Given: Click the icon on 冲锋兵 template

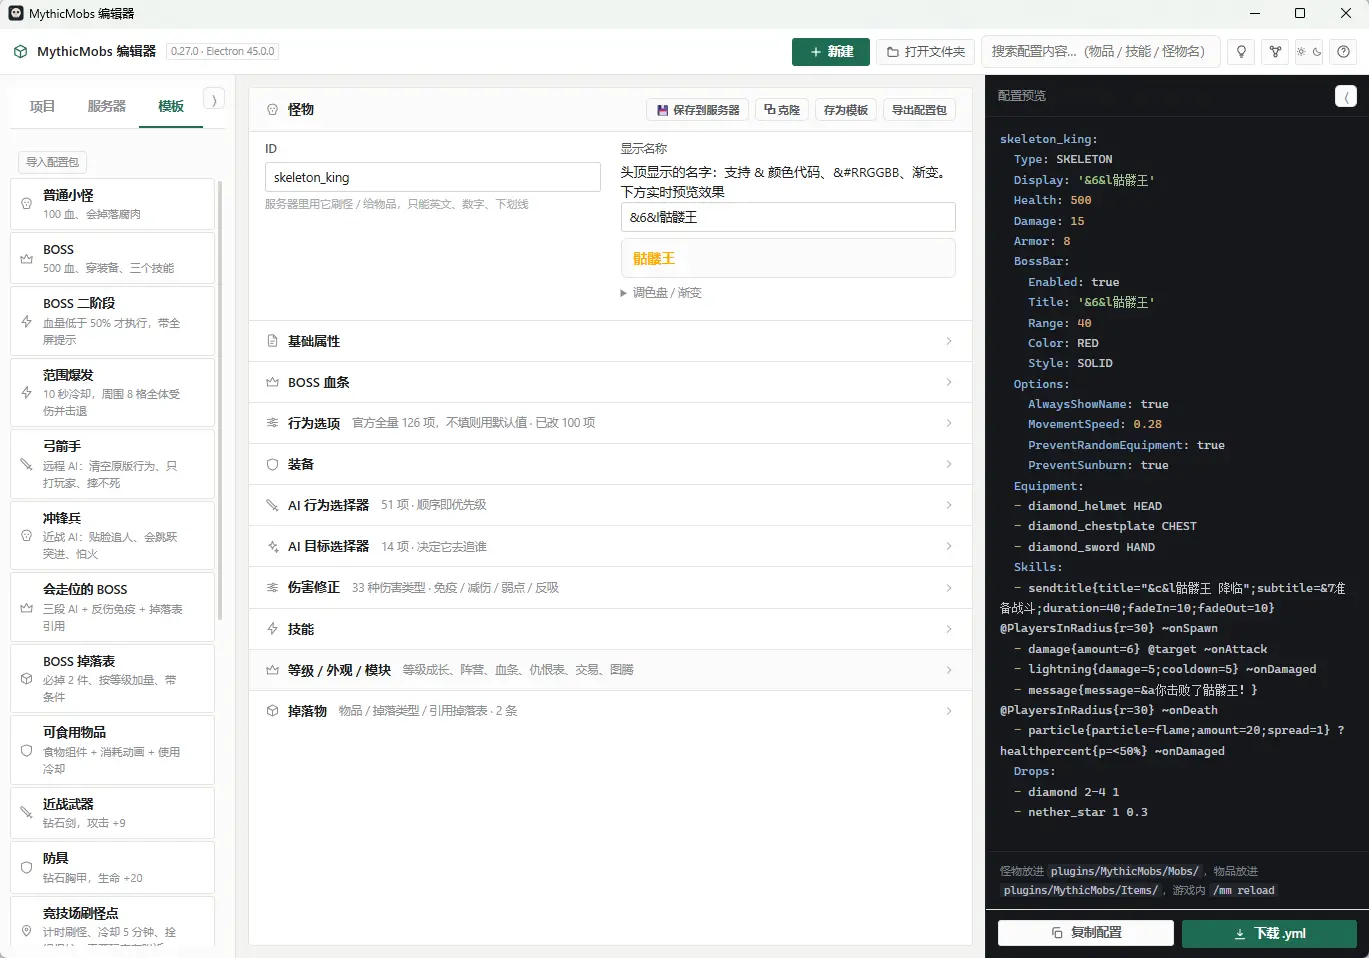Looking at the screenshot, I should pos(27,535).
